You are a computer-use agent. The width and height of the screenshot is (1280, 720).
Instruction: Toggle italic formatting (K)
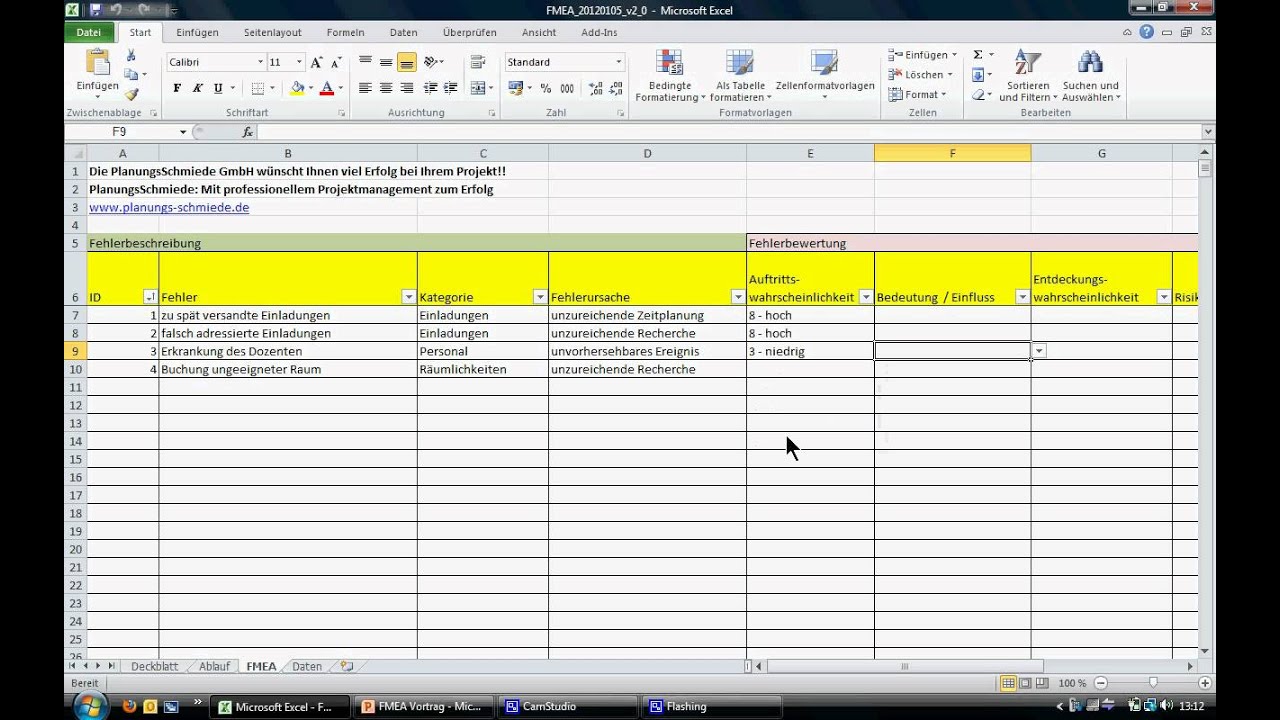tap(198, 88)
